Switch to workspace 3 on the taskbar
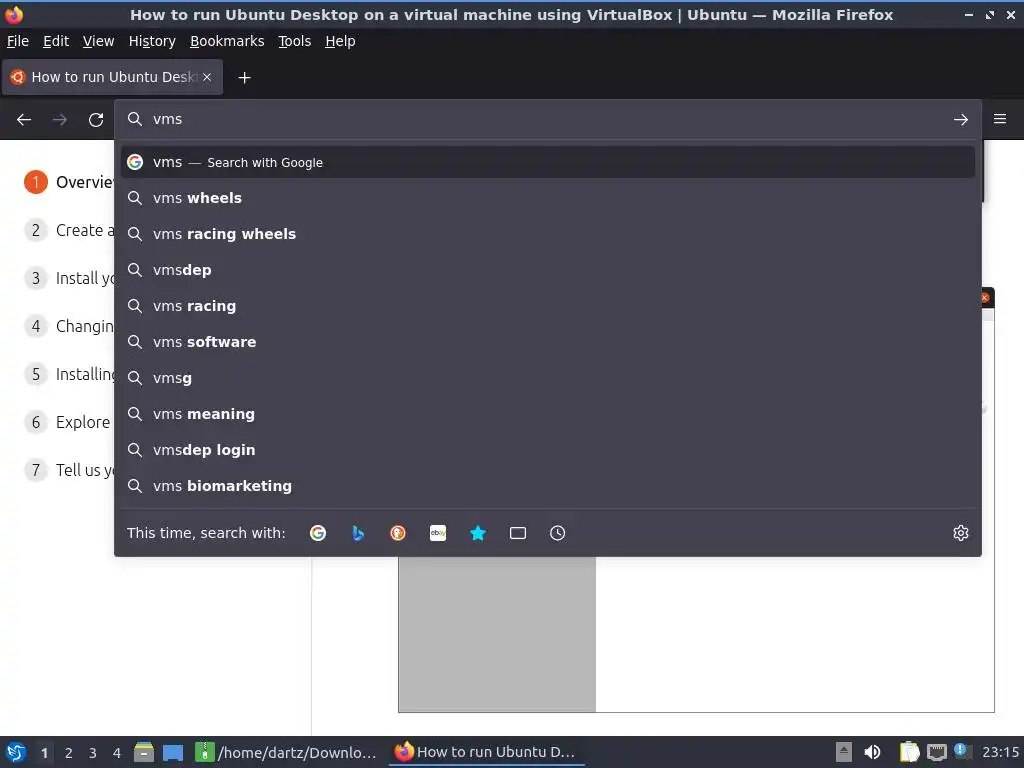The width and height of the screenshot is (1024, 768). click(x=93, y=753)
